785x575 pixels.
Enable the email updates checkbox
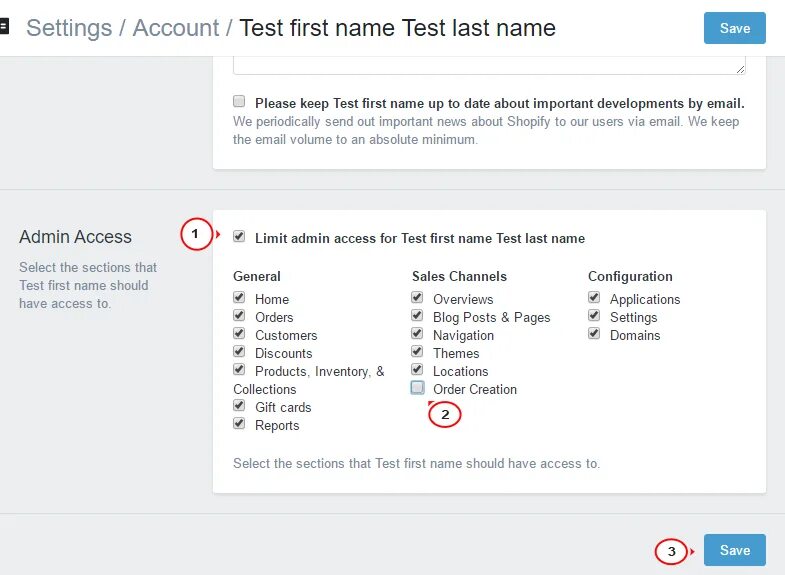tap(239, 102)
